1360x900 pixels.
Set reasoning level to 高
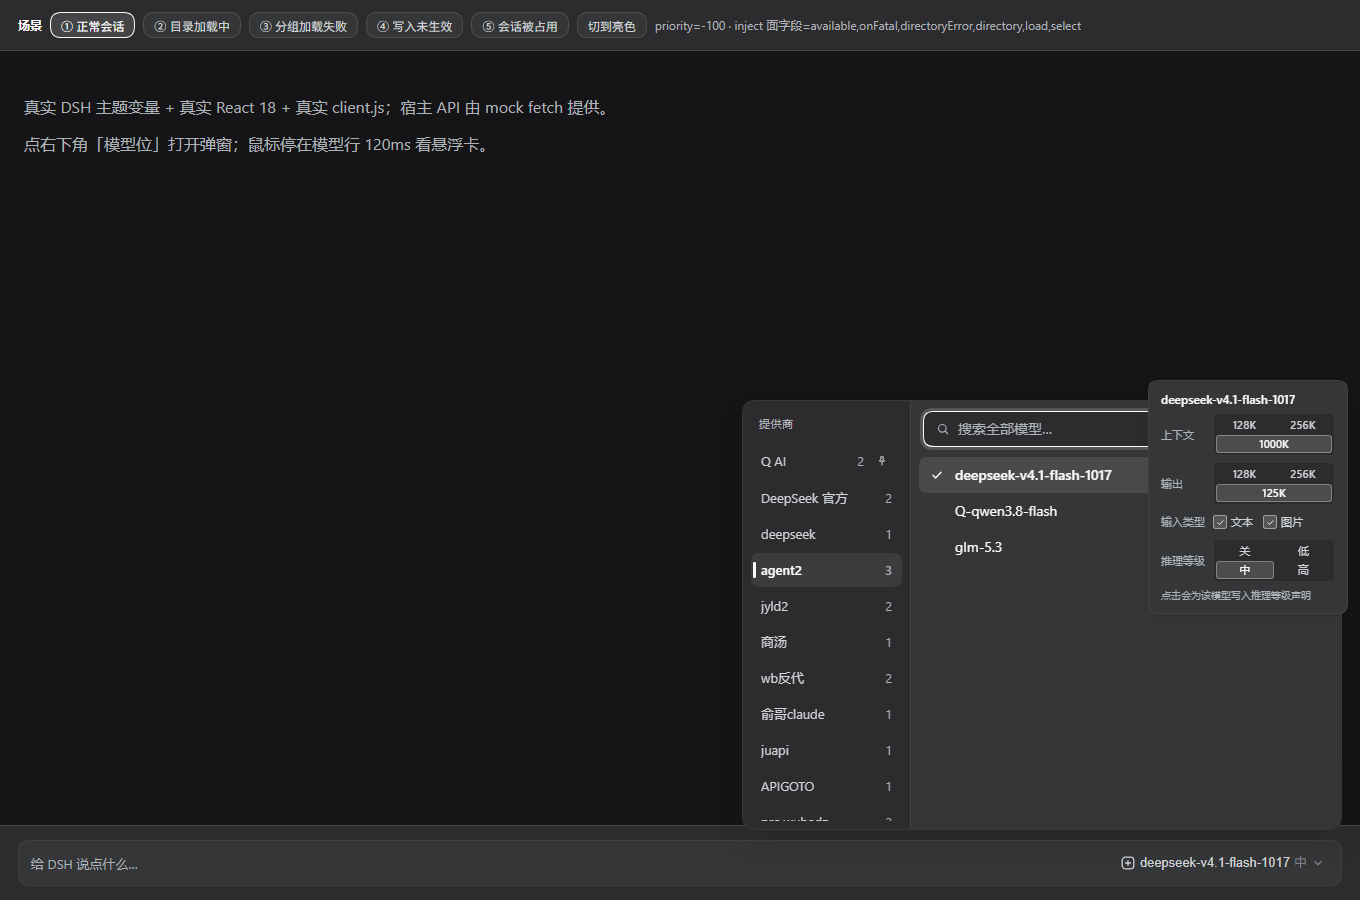coord(1303,570)
